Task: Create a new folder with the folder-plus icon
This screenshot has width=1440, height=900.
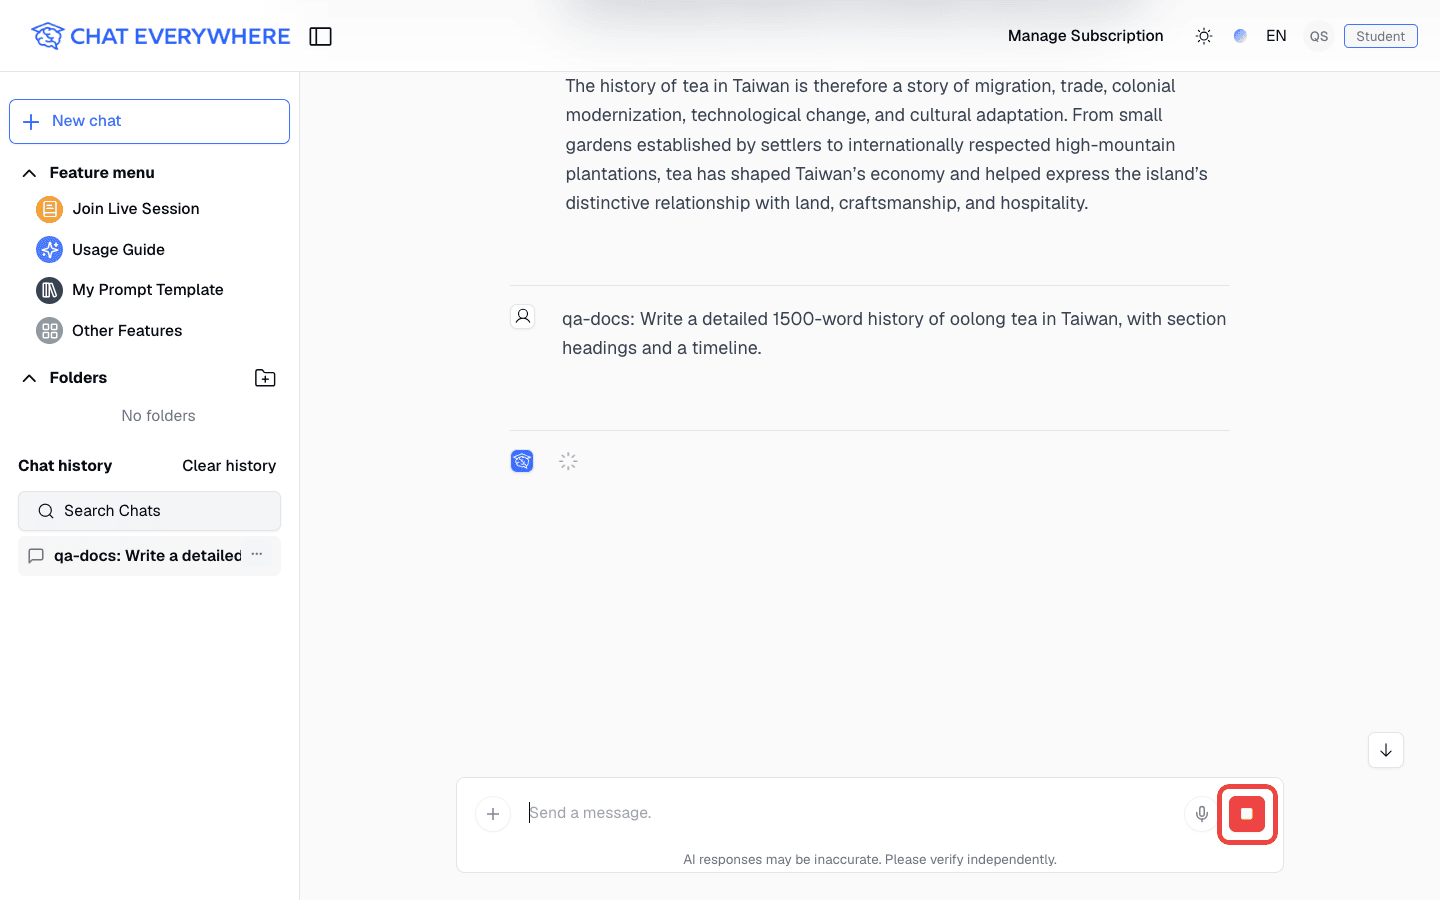Action: [265, 378]
